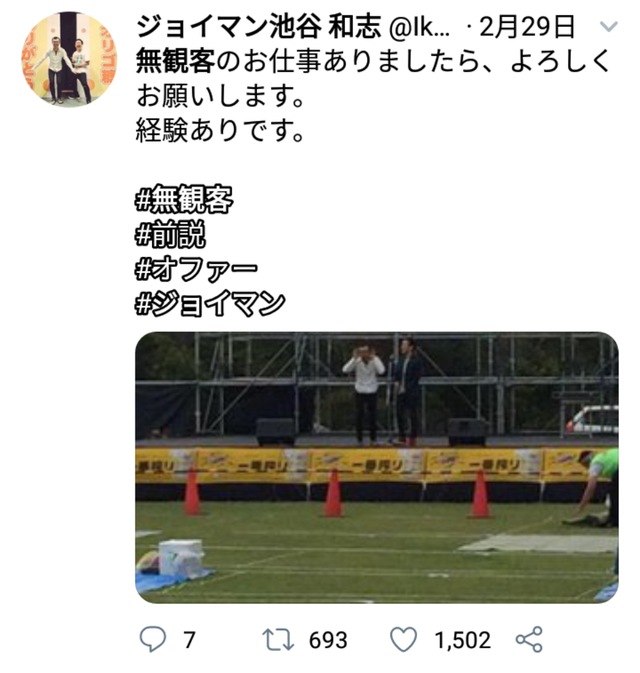Retweet using the retweet arrows icon
640x673 pixels.
(278, 640)
